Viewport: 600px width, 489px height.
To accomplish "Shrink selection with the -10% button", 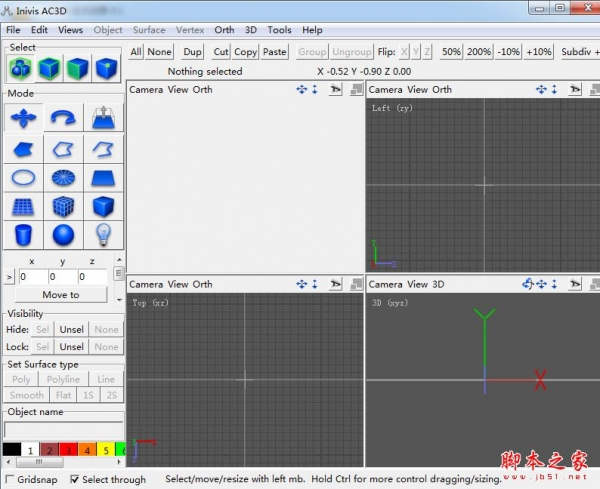I will pyautogui.click(x=509, y=52).
